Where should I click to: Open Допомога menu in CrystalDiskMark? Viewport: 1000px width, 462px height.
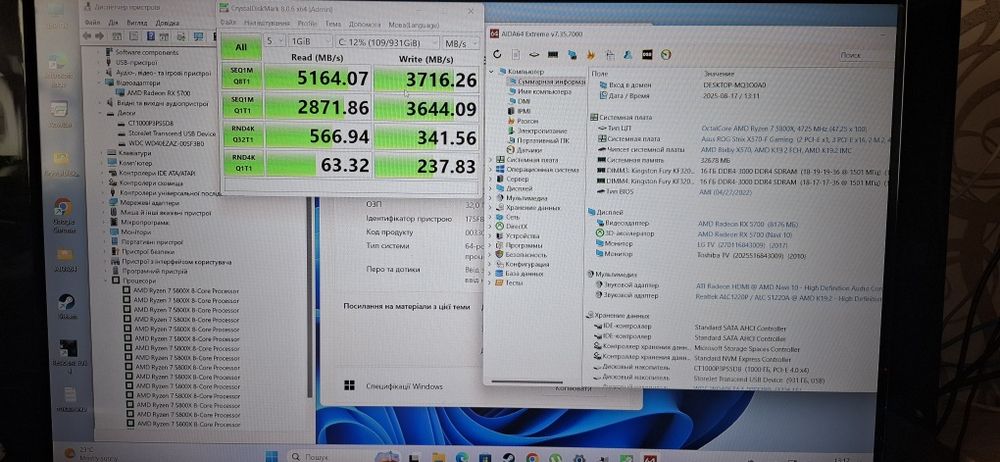pos(364,25)
